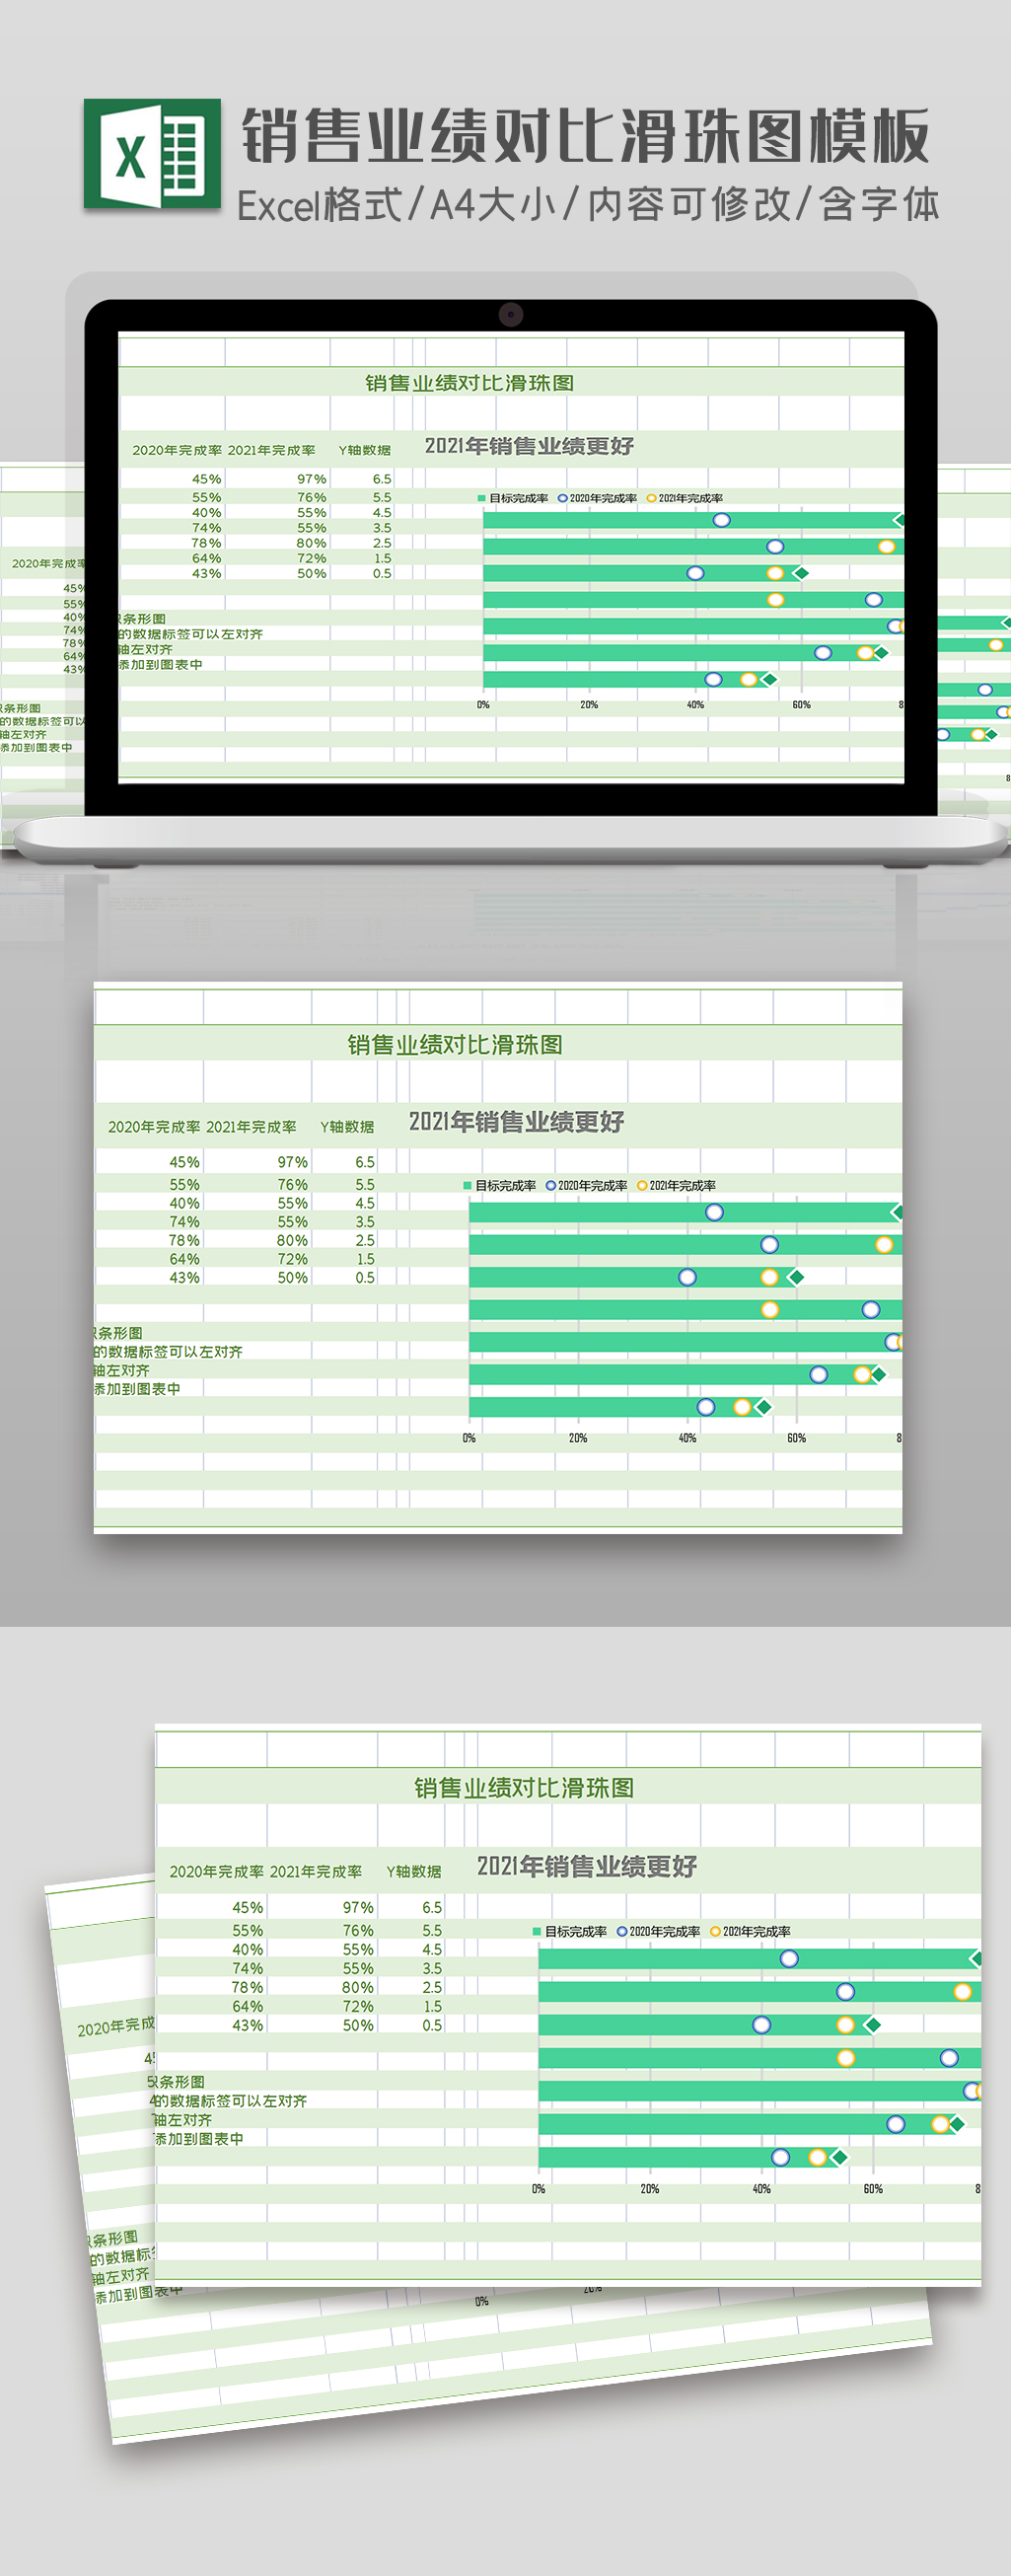Click note 的数据标签可以左对齐 in middle sheet preview
This screenshot has width=1011, height=2576.
[x=168, y=1352]
